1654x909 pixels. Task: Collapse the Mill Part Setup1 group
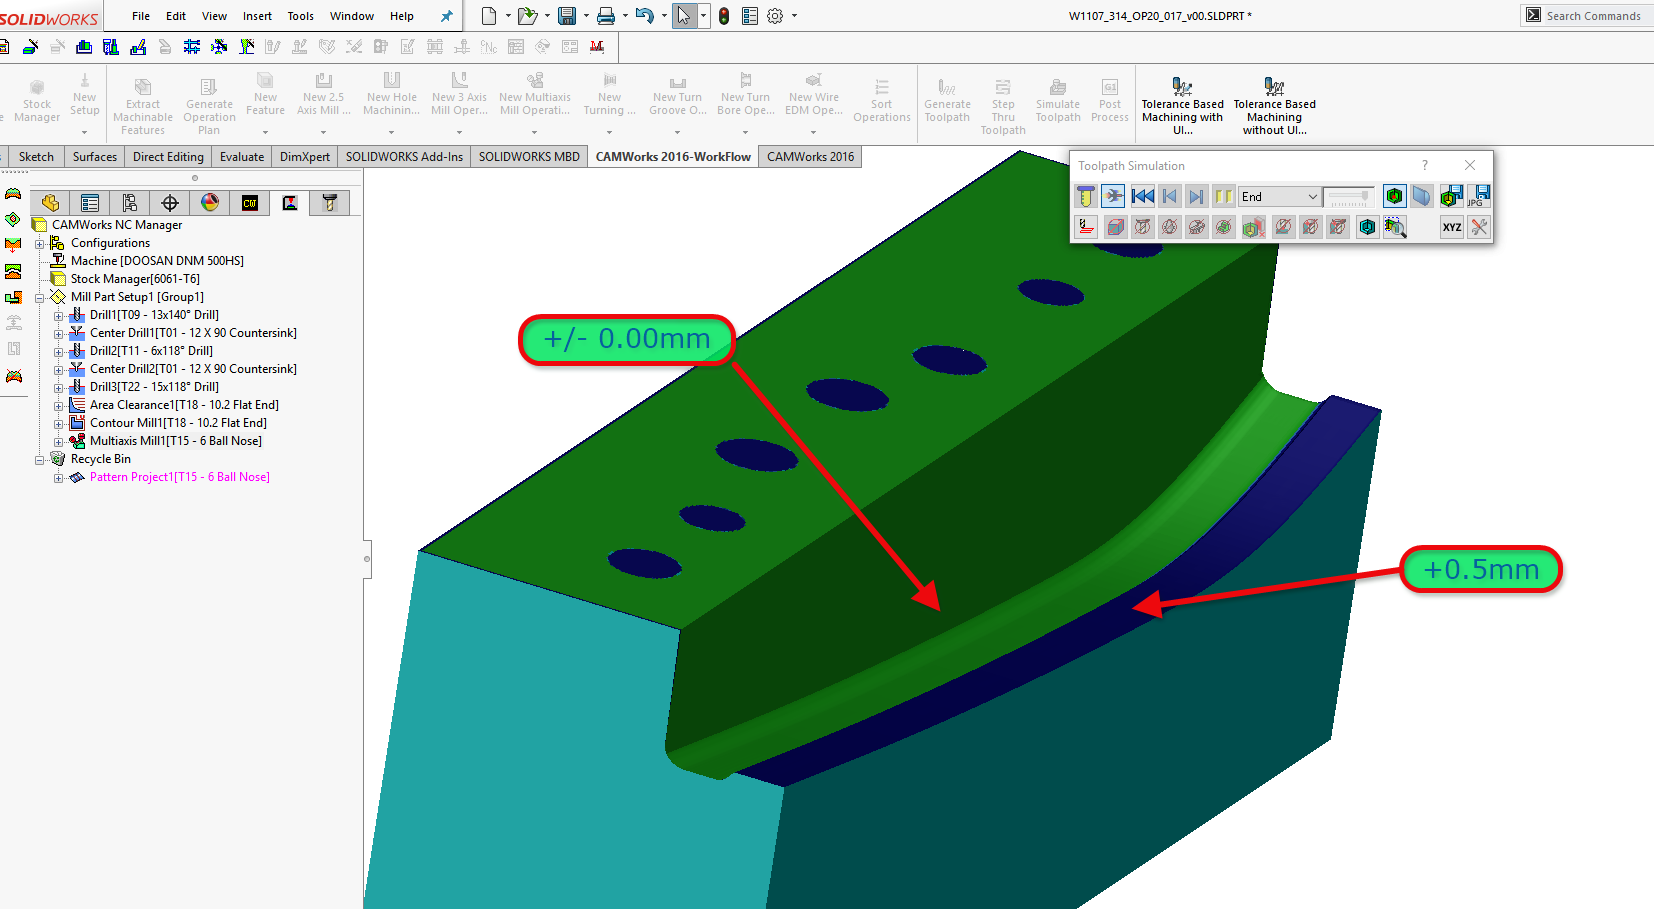pos(40,297)
